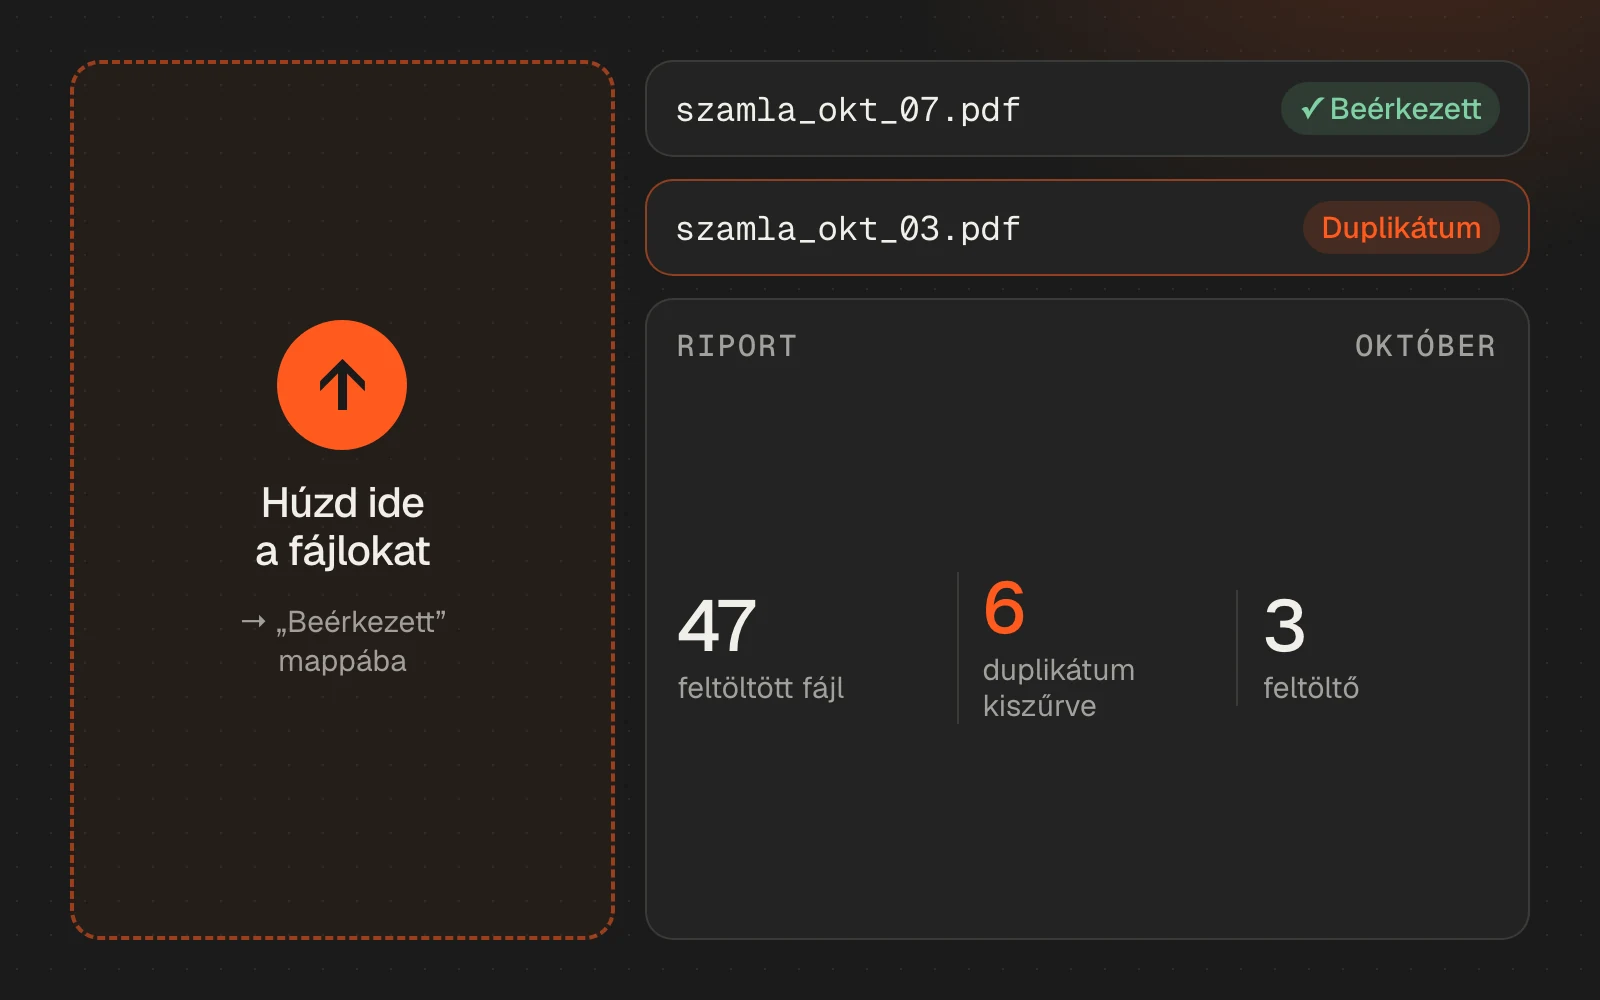Click the number 47 in the report

pos(717,626)
